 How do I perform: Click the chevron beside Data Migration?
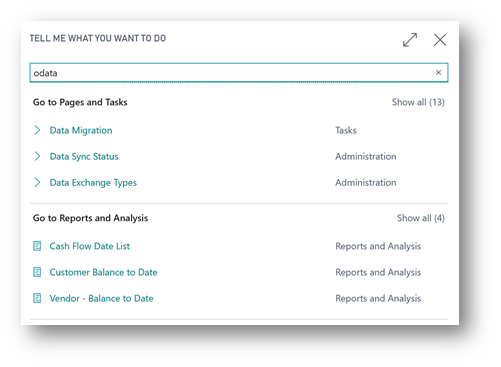(x=37, y=130)
